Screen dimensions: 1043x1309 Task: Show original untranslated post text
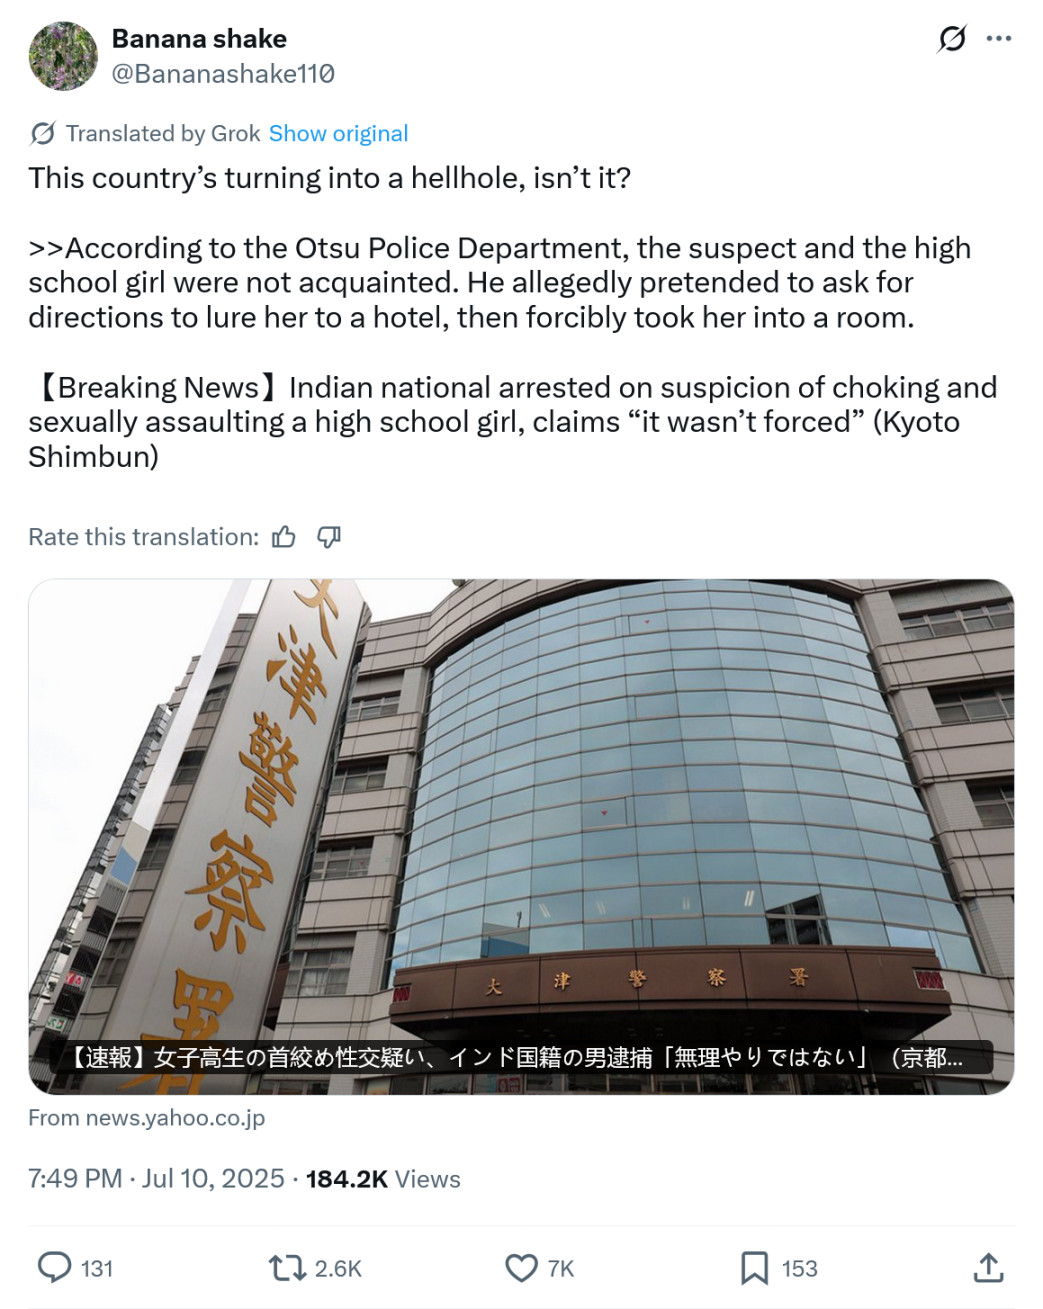[x=338, y=134]
